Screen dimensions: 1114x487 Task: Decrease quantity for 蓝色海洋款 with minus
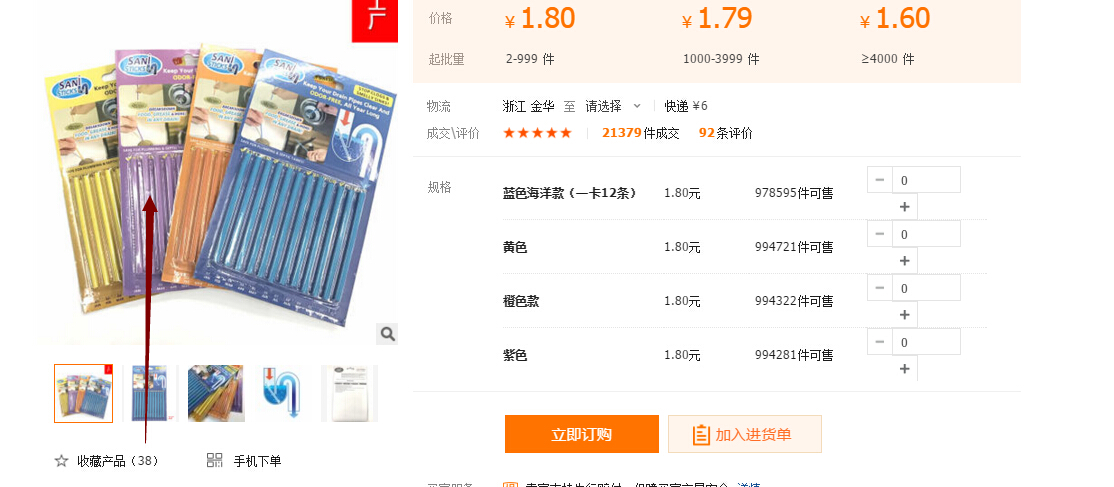880,180
